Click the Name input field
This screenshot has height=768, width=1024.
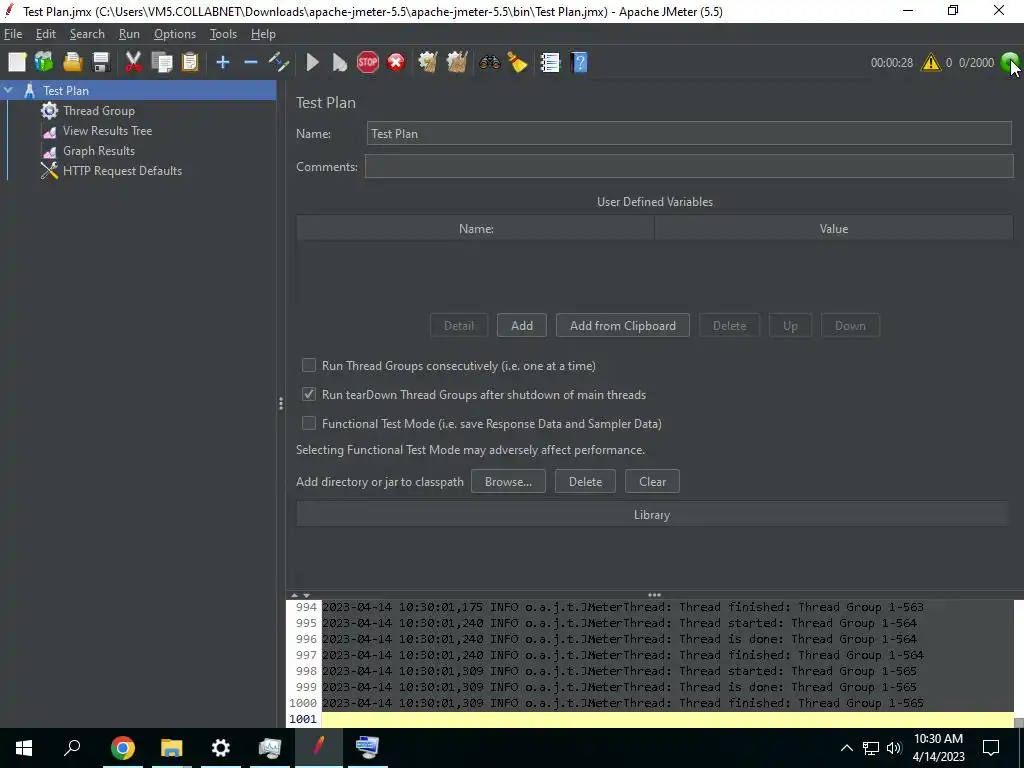(x=689, y=134)
